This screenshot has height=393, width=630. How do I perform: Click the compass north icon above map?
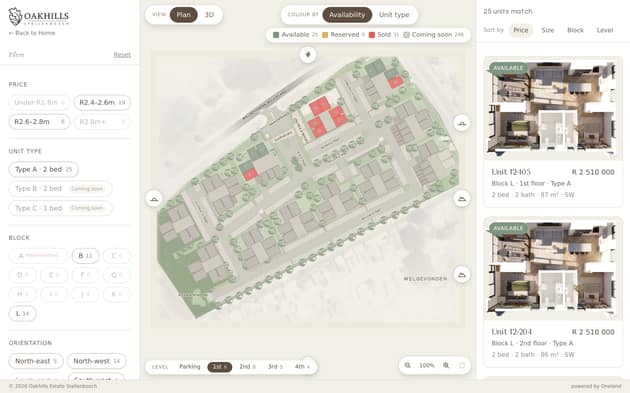pyautogui.click(x=308, y=54)
